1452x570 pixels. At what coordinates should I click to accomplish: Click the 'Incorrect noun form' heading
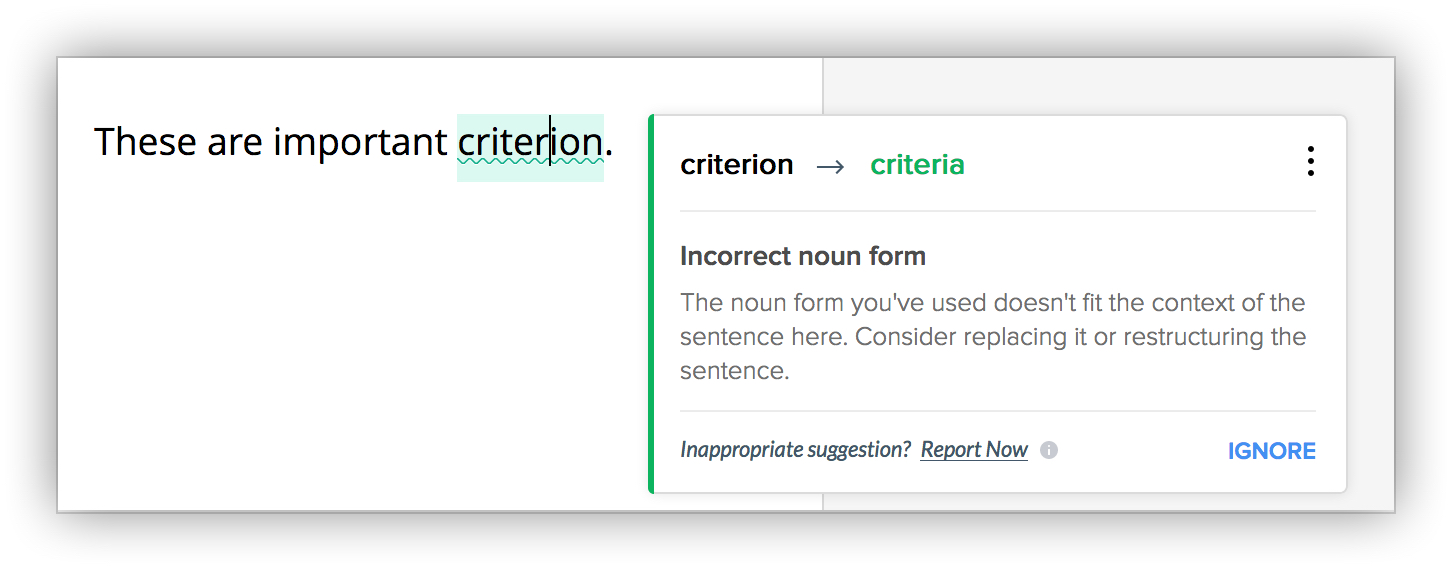(803, 256)
